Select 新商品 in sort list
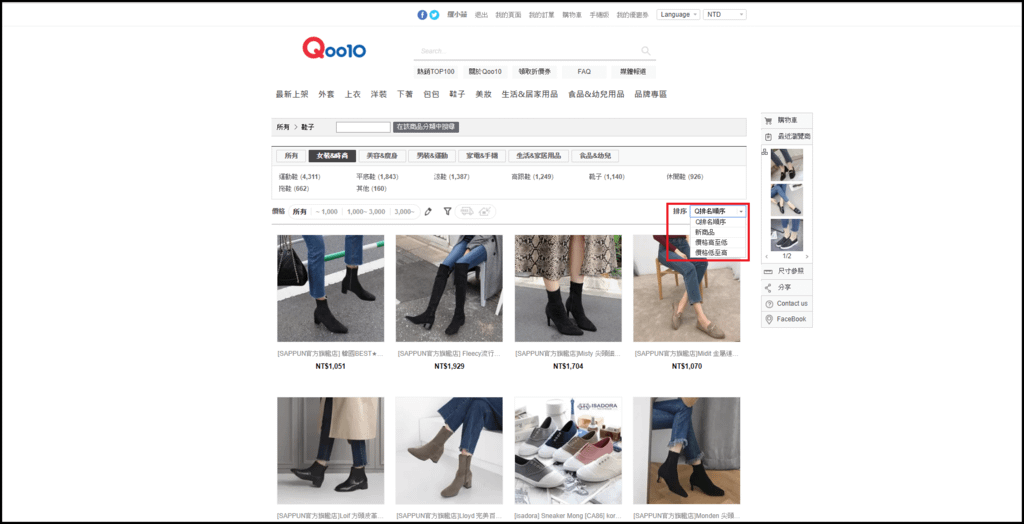The width and height of the screenshot is (1024, 524). 718,232
